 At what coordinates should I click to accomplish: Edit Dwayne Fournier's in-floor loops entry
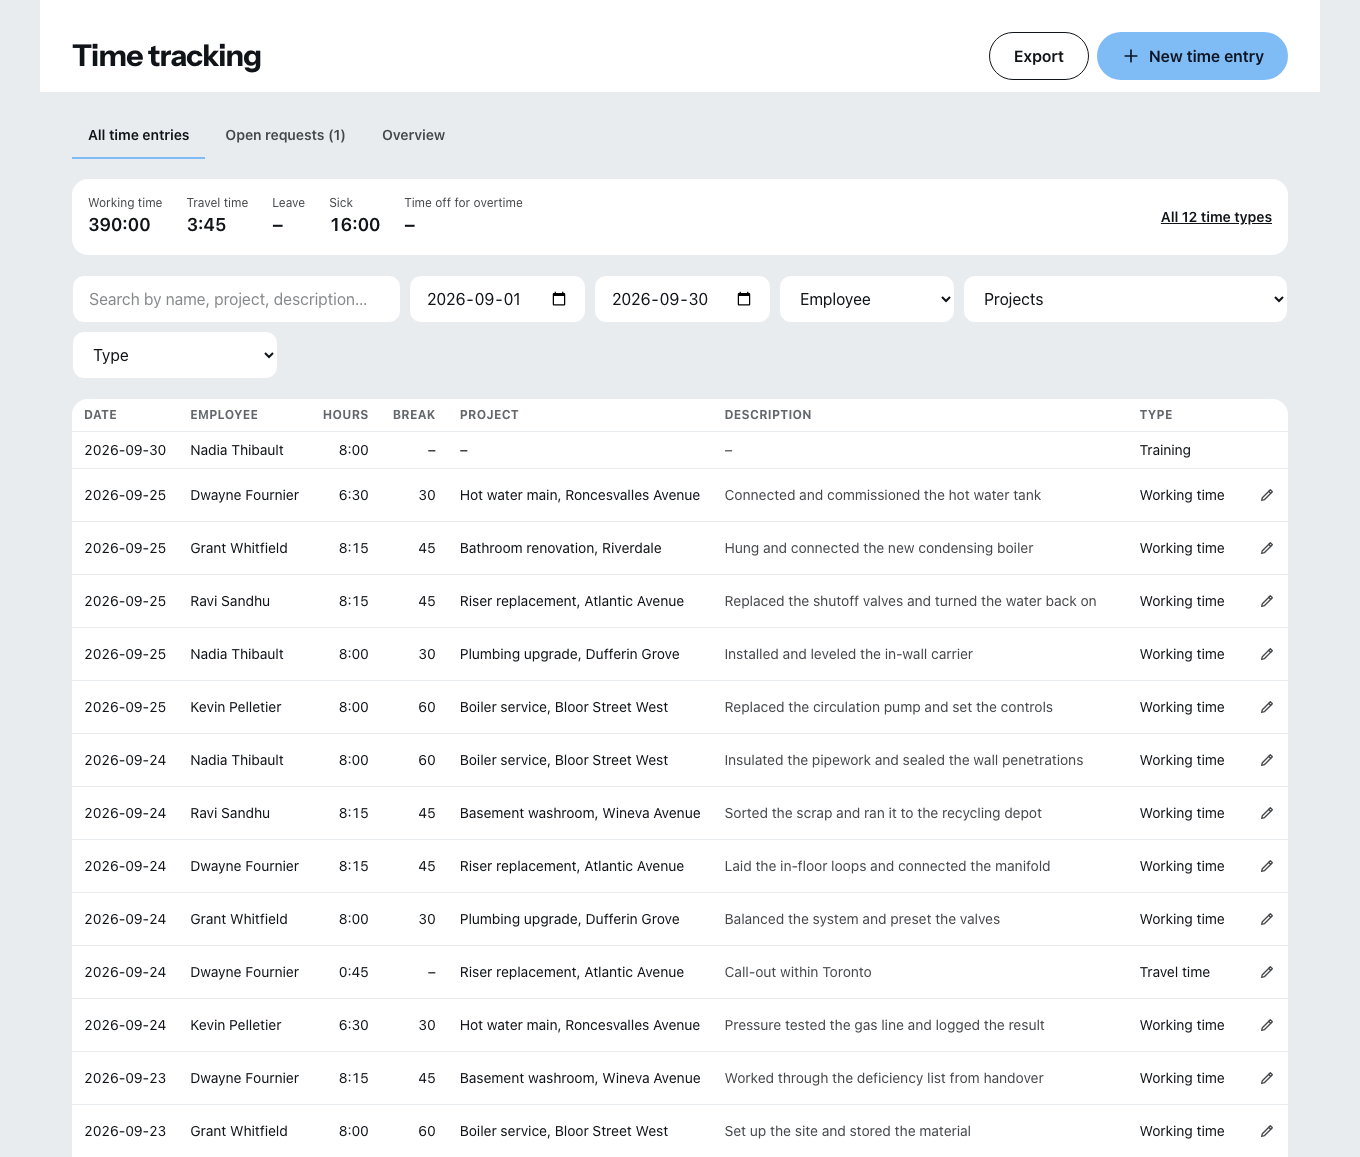(1267, 866)
